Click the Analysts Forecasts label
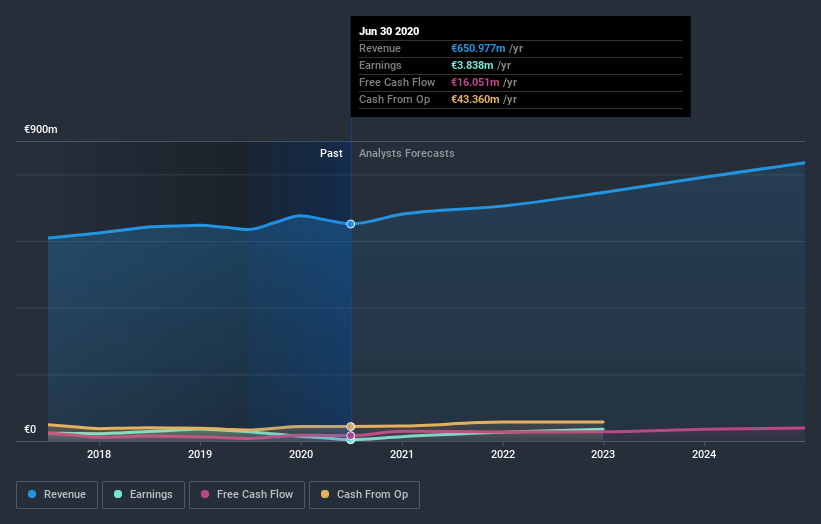Image resolution: width=821 pixels, height=524 pixels. [x=407, y=153]
